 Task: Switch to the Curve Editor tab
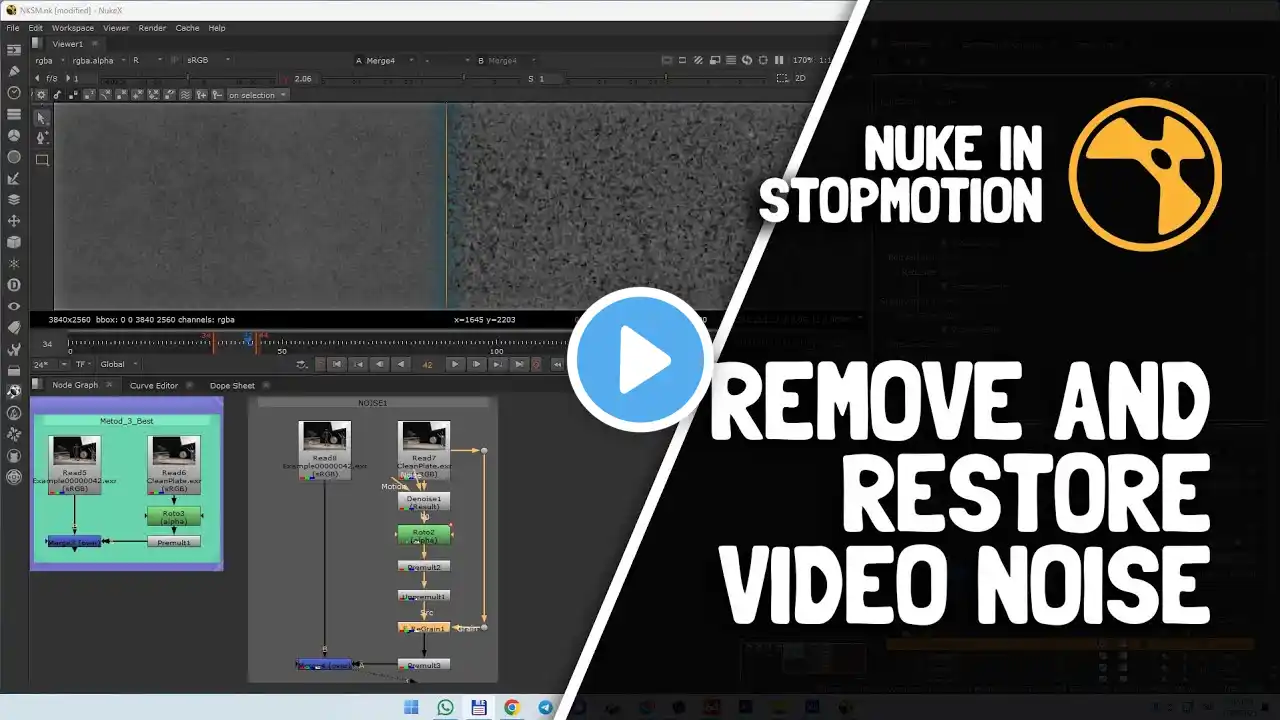tap(154, 385)
